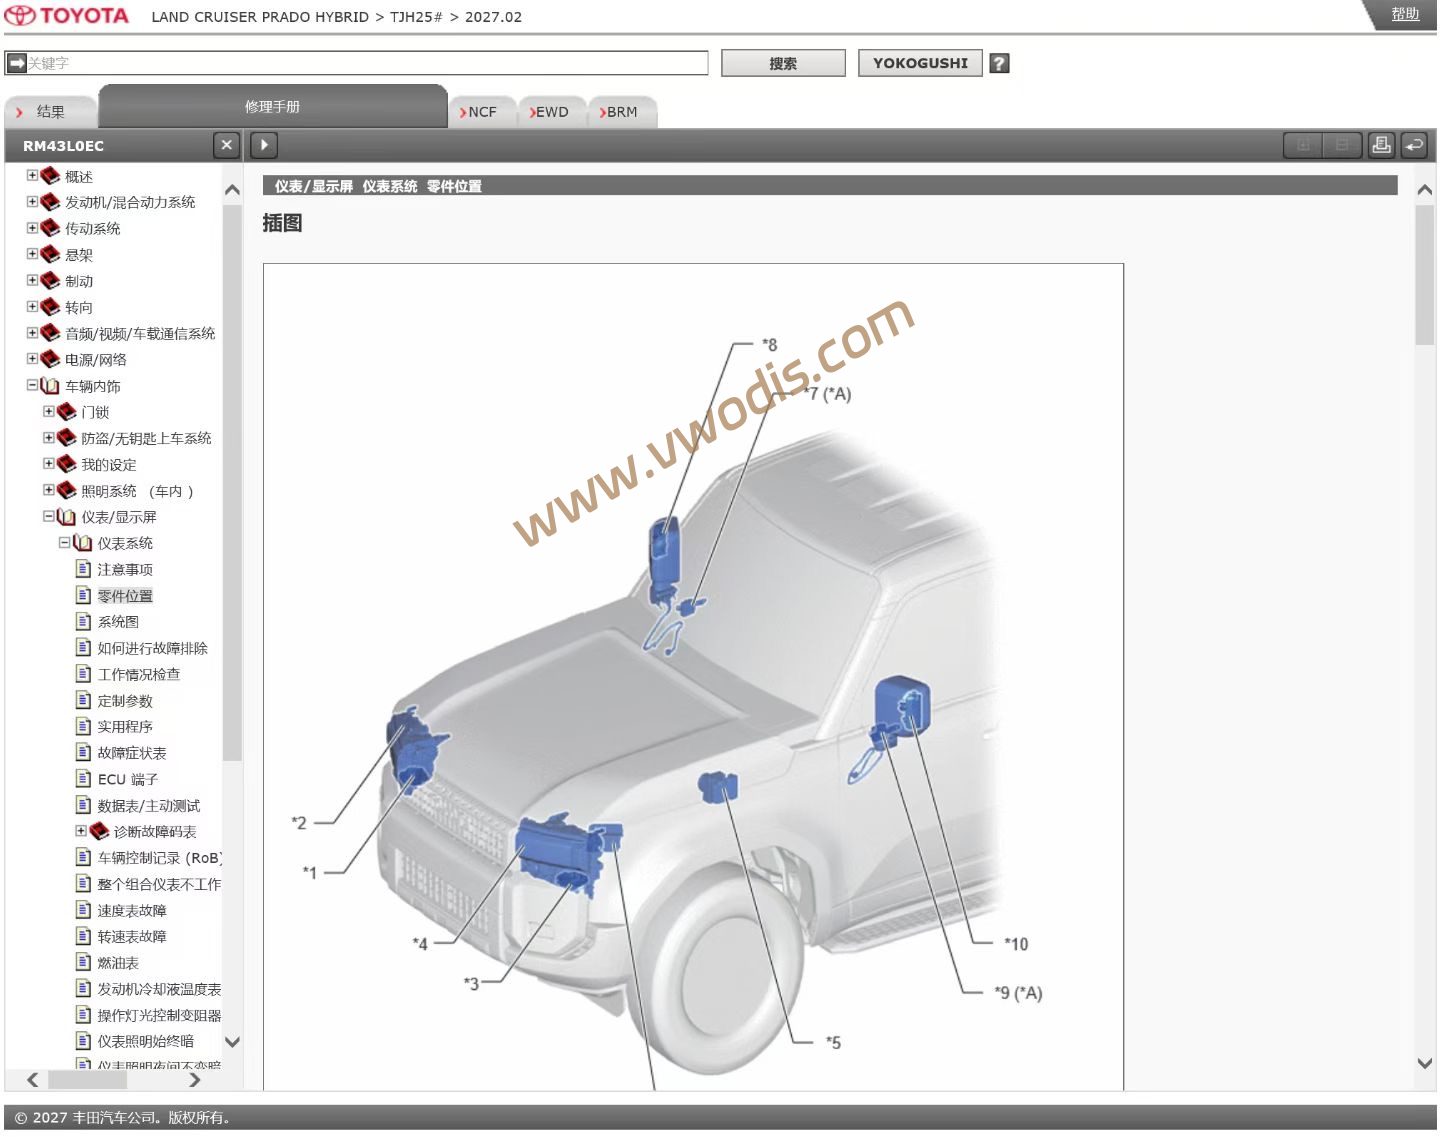Open the help question mark icon
The height and width of the screenshot is (1137, 1440).
click(x=999, y=63)
